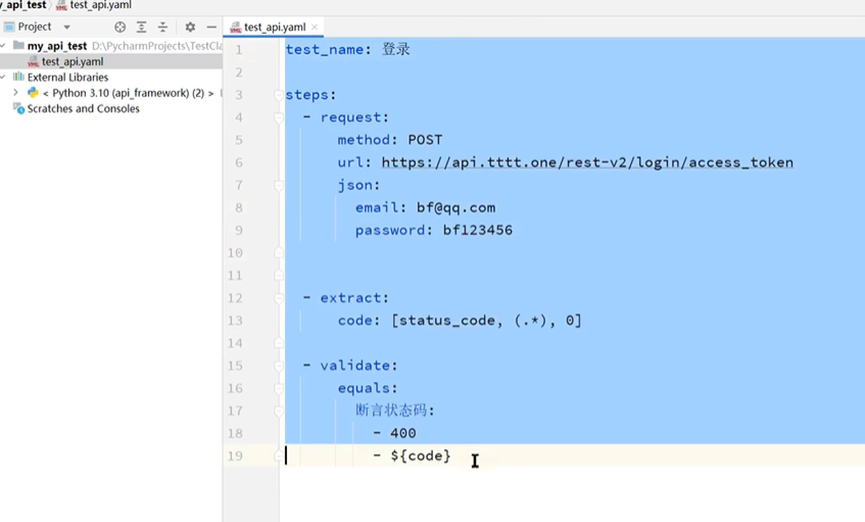Viewport: 865px width, 522px height.
Task: Click the url https://api.tttt.one/rest-v2/login/access_token link
Action: (588, 163)
